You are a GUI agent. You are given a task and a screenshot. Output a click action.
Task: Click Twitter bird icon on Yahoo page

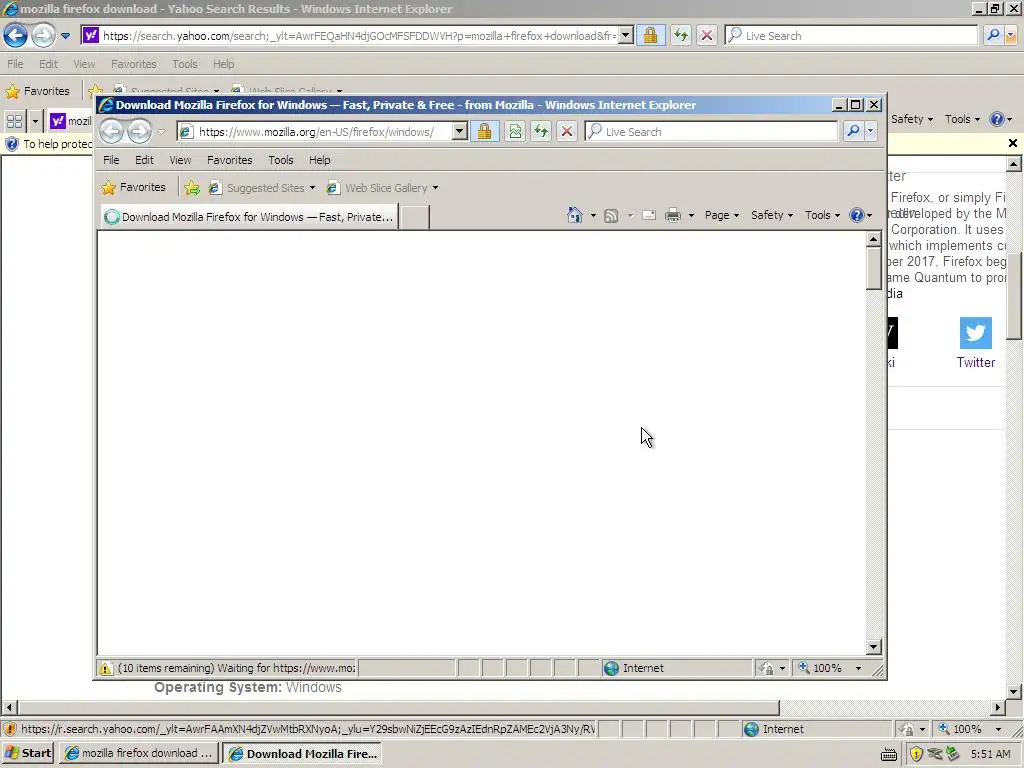click(976, 333)
